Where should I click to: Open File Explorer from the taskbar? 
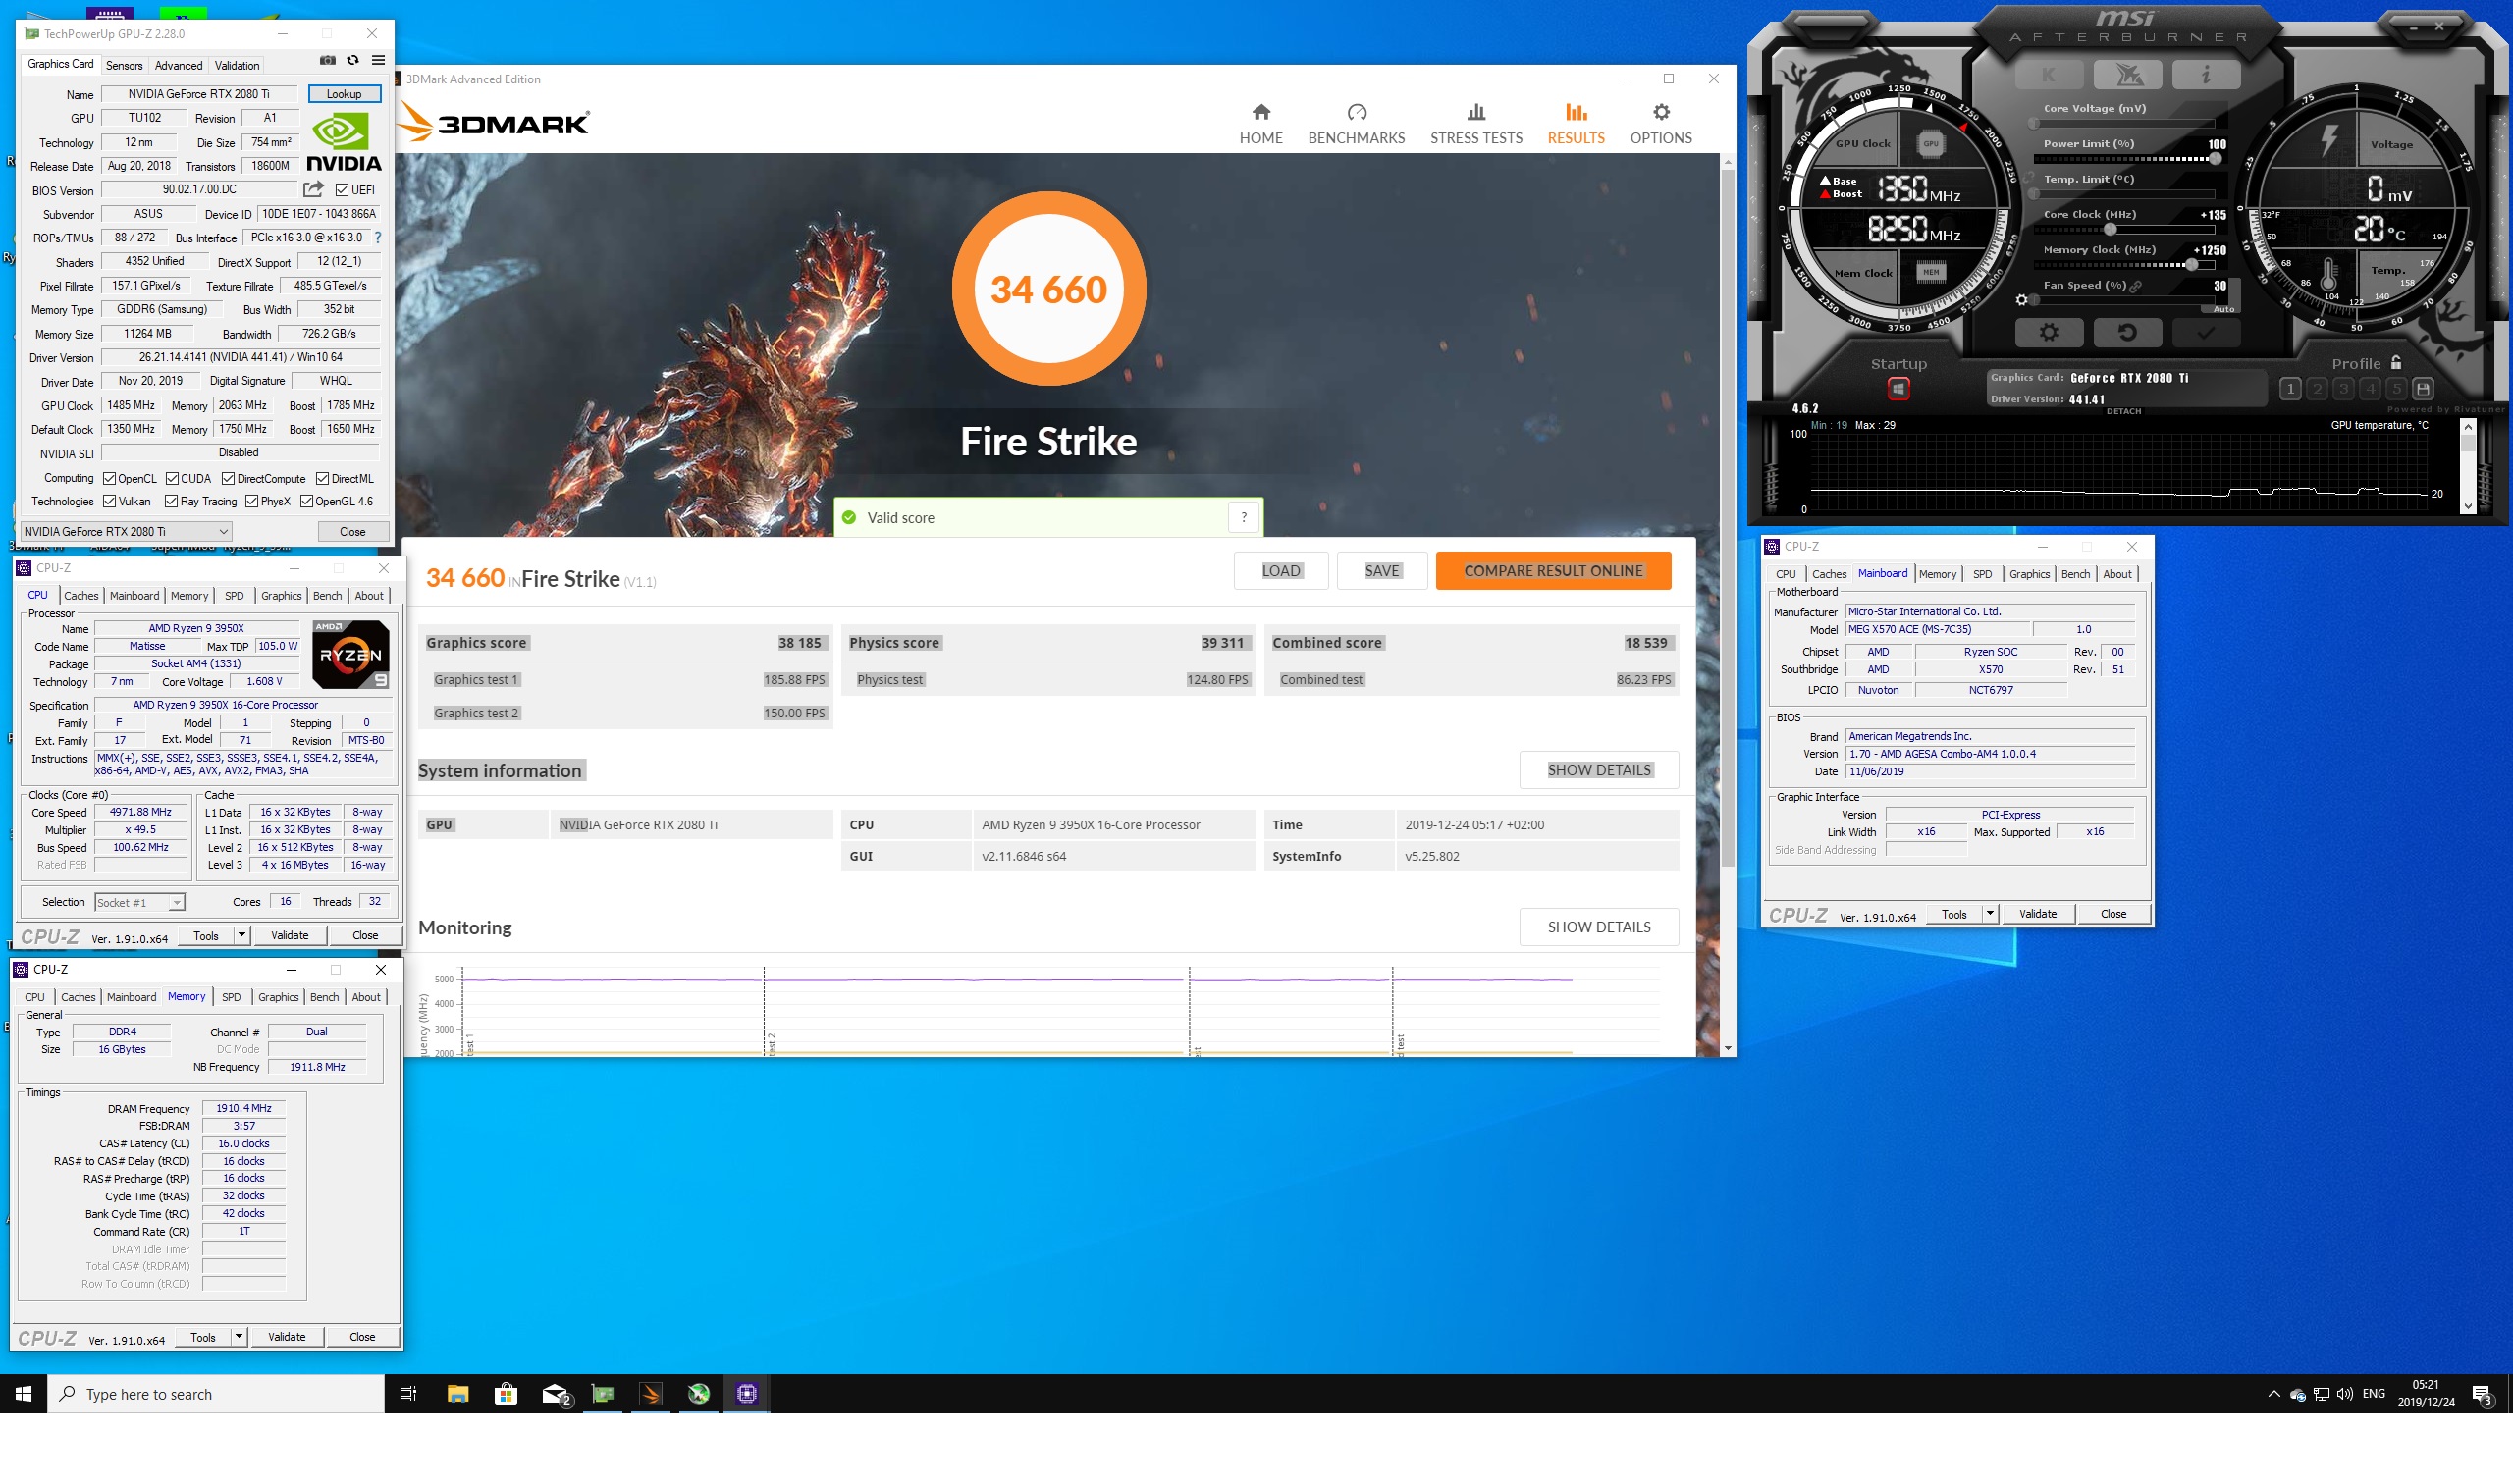[458, 1393]
